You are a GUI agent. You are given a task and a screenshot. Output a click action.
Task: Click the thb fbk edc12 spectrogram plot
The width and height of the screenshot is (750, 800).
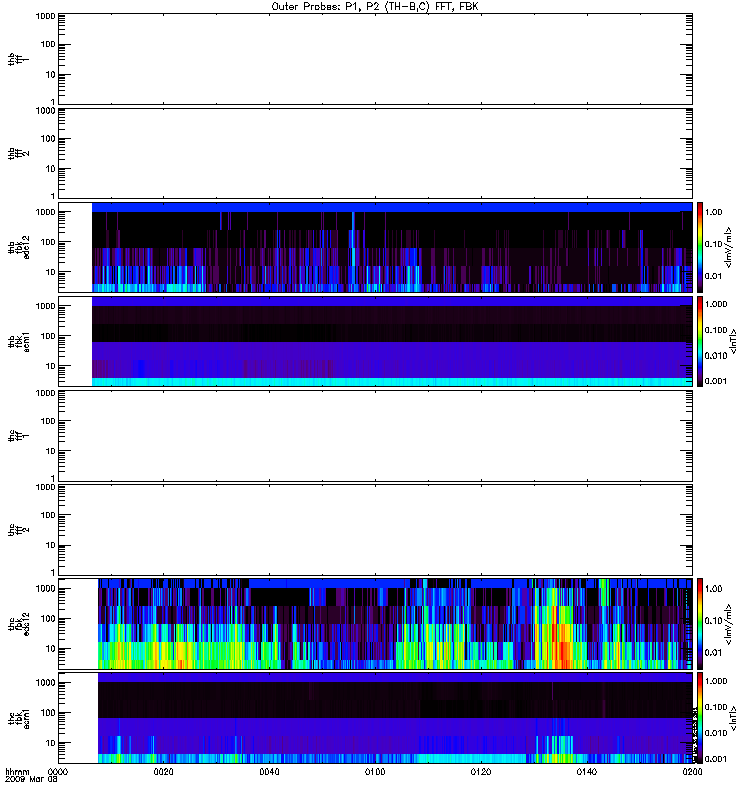coord(376,247)
